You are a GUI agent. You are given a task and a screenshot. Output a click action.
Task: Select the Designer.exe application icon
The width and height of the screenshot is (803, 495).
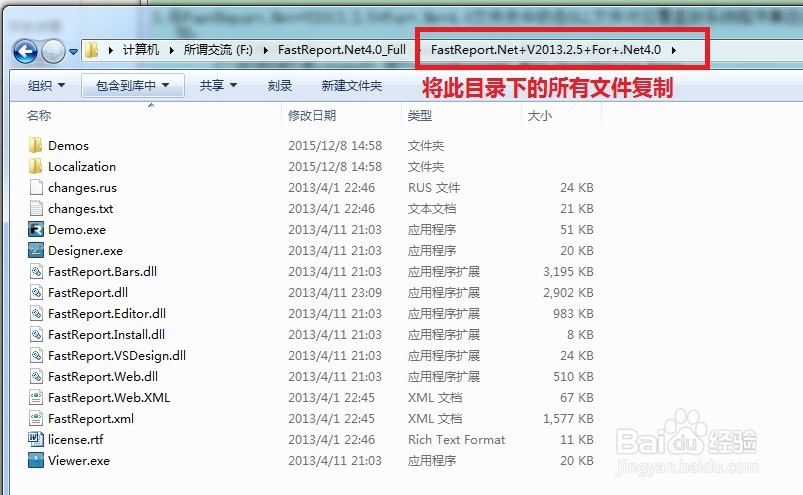(x=36, y=250)
